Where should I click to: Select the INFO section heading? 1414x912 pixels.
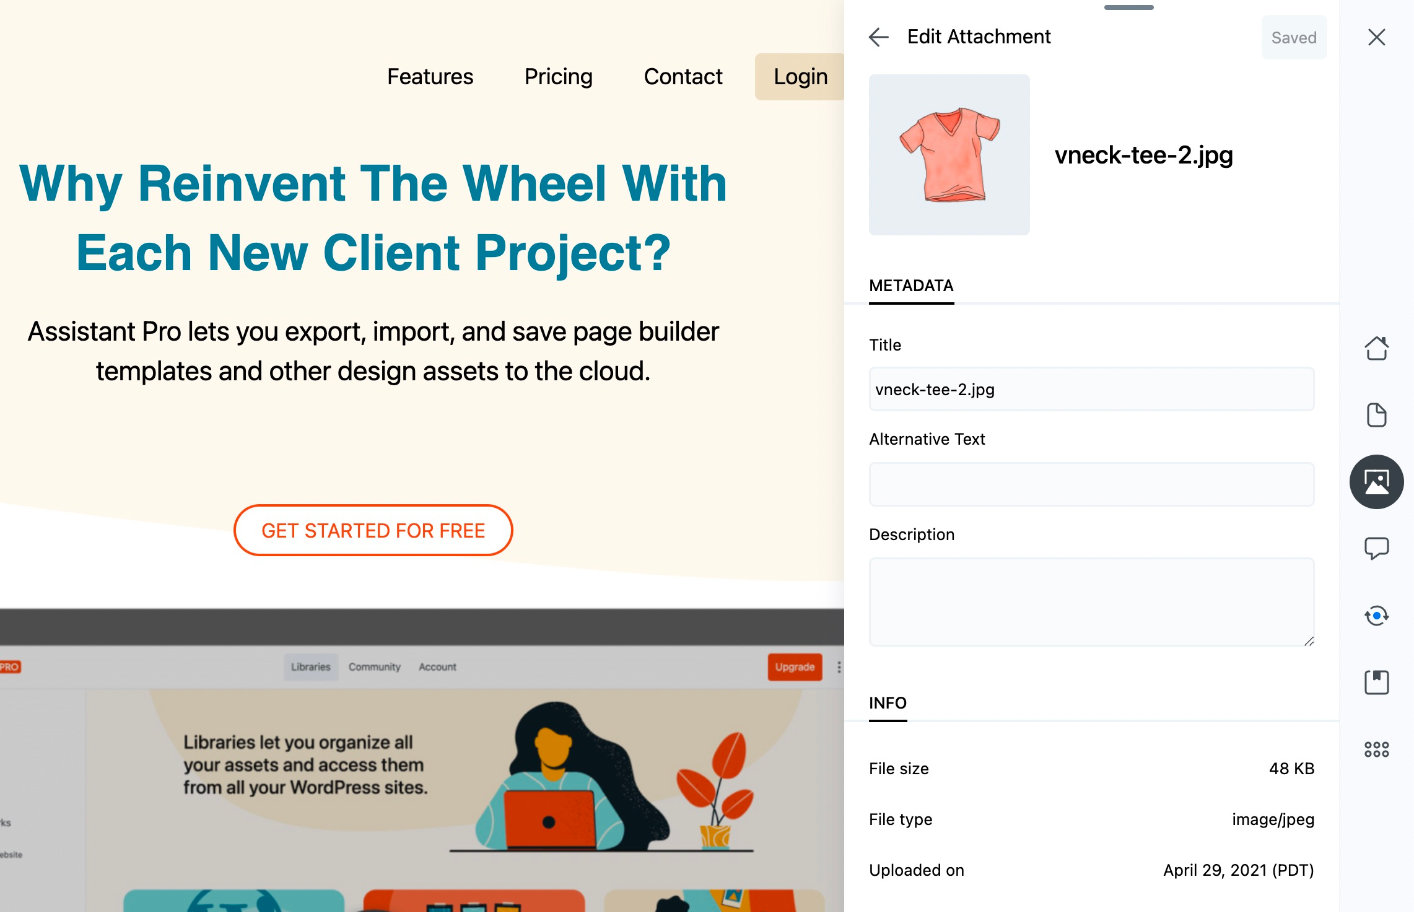point(887,703)
